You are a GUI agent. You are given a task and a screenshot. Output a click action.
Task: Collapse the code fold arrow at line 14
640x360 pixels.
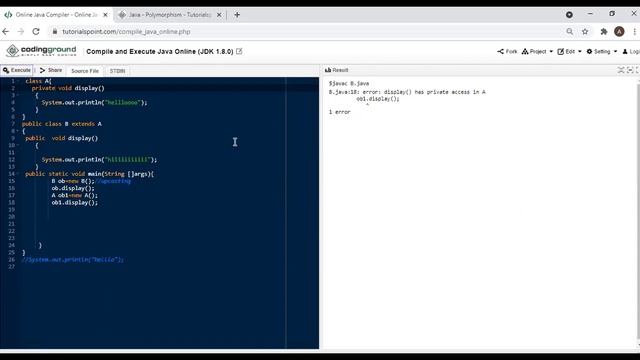tap(18, 174)
